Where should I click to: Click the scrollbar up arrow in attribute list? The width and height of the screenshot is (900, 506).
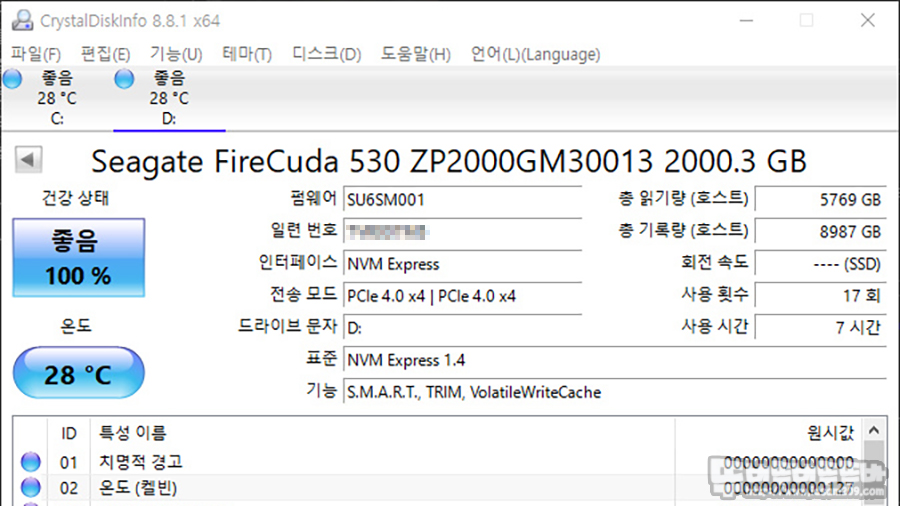(874, 430)
